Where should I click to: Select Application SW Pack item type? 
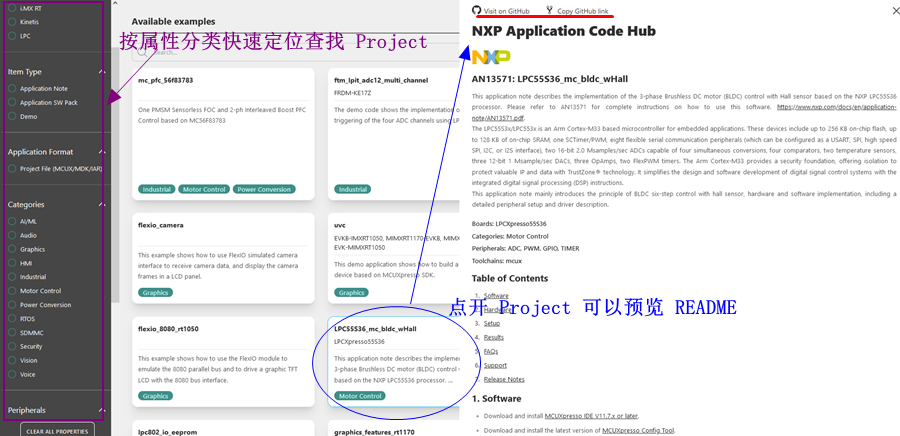[13, 102]
